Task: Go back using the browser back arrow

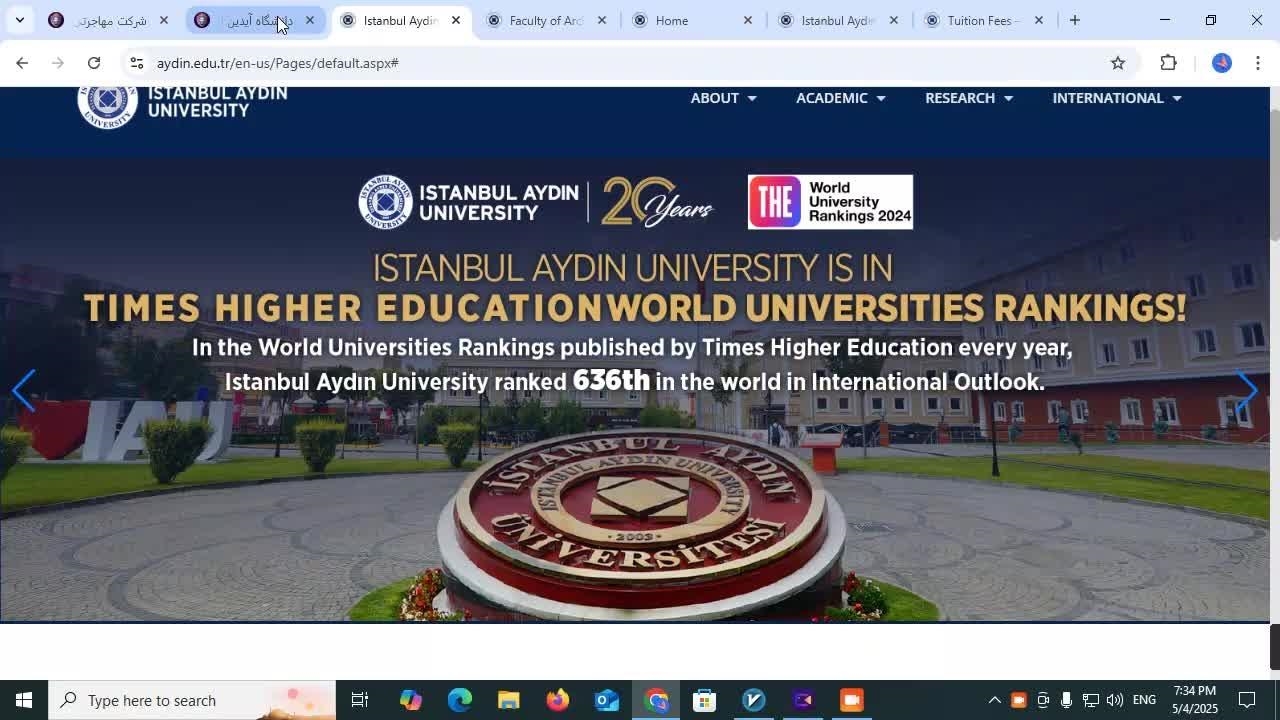Action: (x=22, y=63)
